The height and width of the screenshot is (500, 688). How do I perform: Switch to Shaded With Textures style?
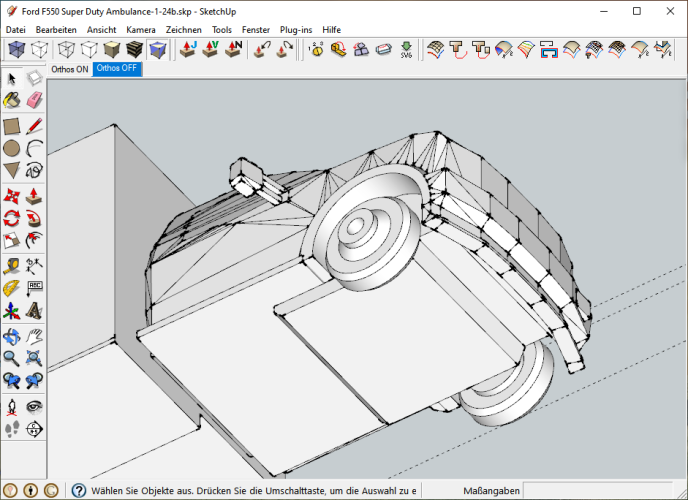[135, 50]
